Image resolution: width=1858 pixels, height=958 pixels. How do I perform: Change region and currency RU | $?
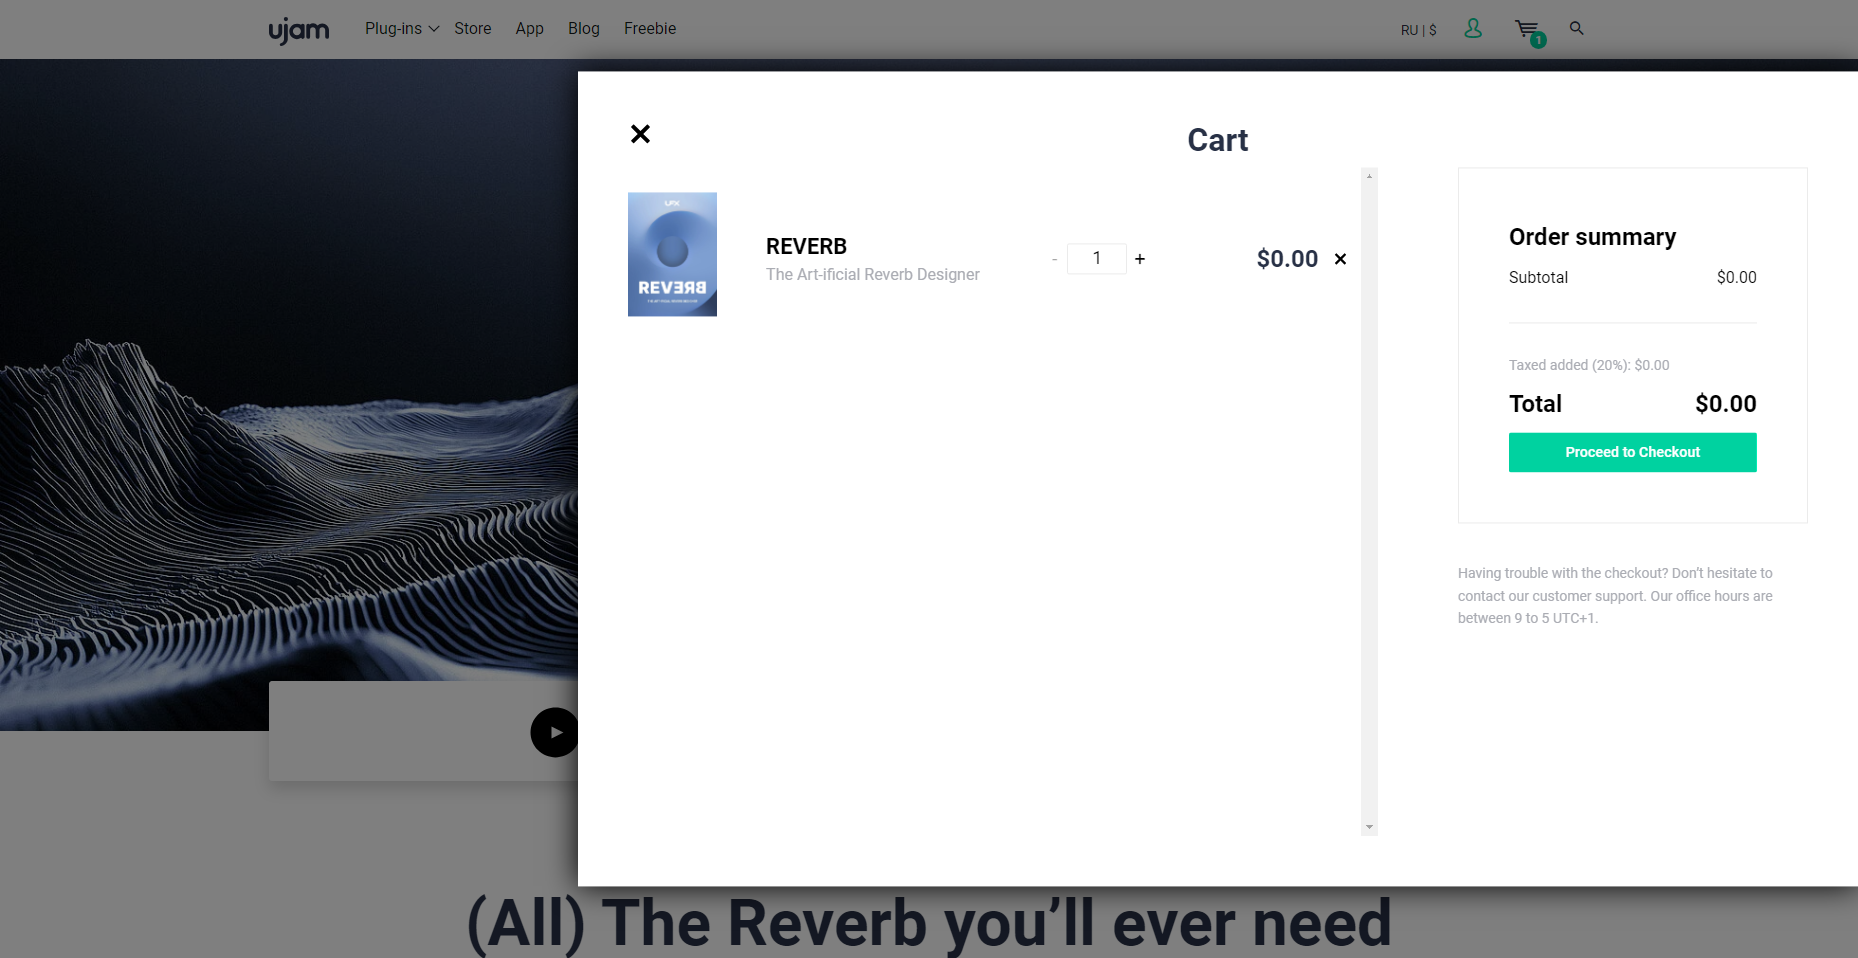tap(1419, 30)
